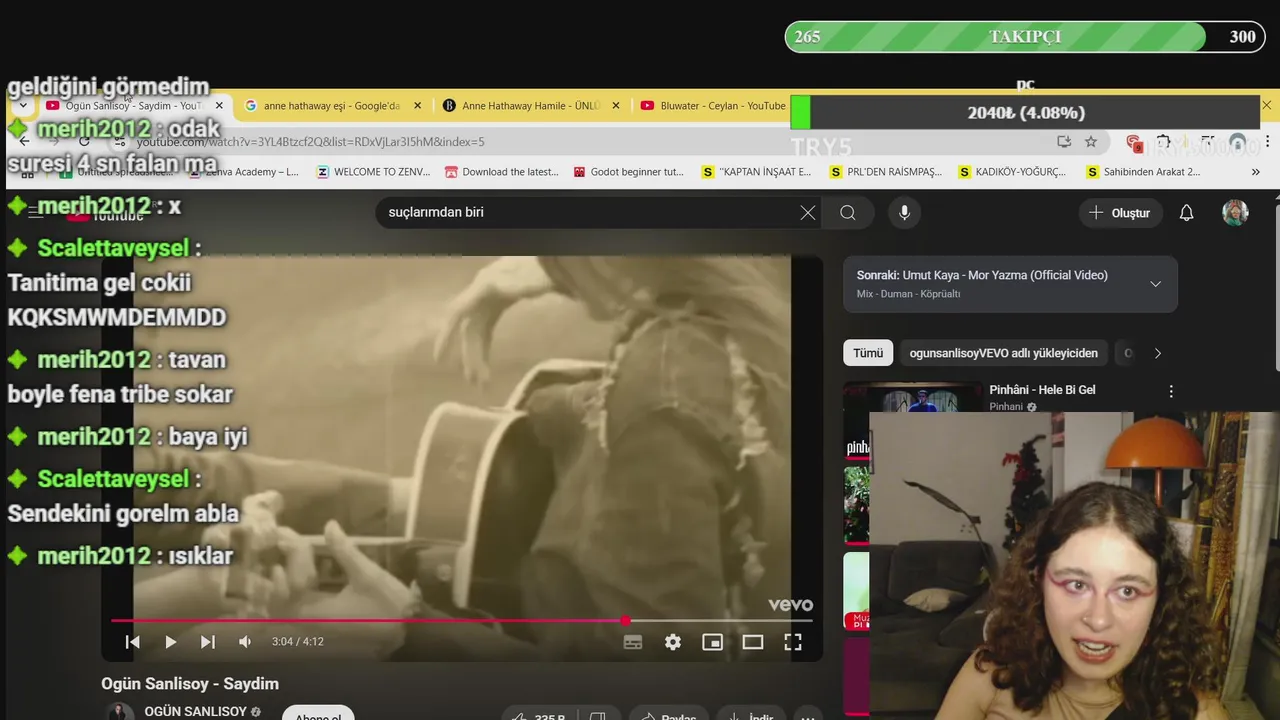Select 'ogunsanlisoyVEVO adlı yükleyiciden' chip
This screenshot has height=720, width=1280.
(1003, 353)
